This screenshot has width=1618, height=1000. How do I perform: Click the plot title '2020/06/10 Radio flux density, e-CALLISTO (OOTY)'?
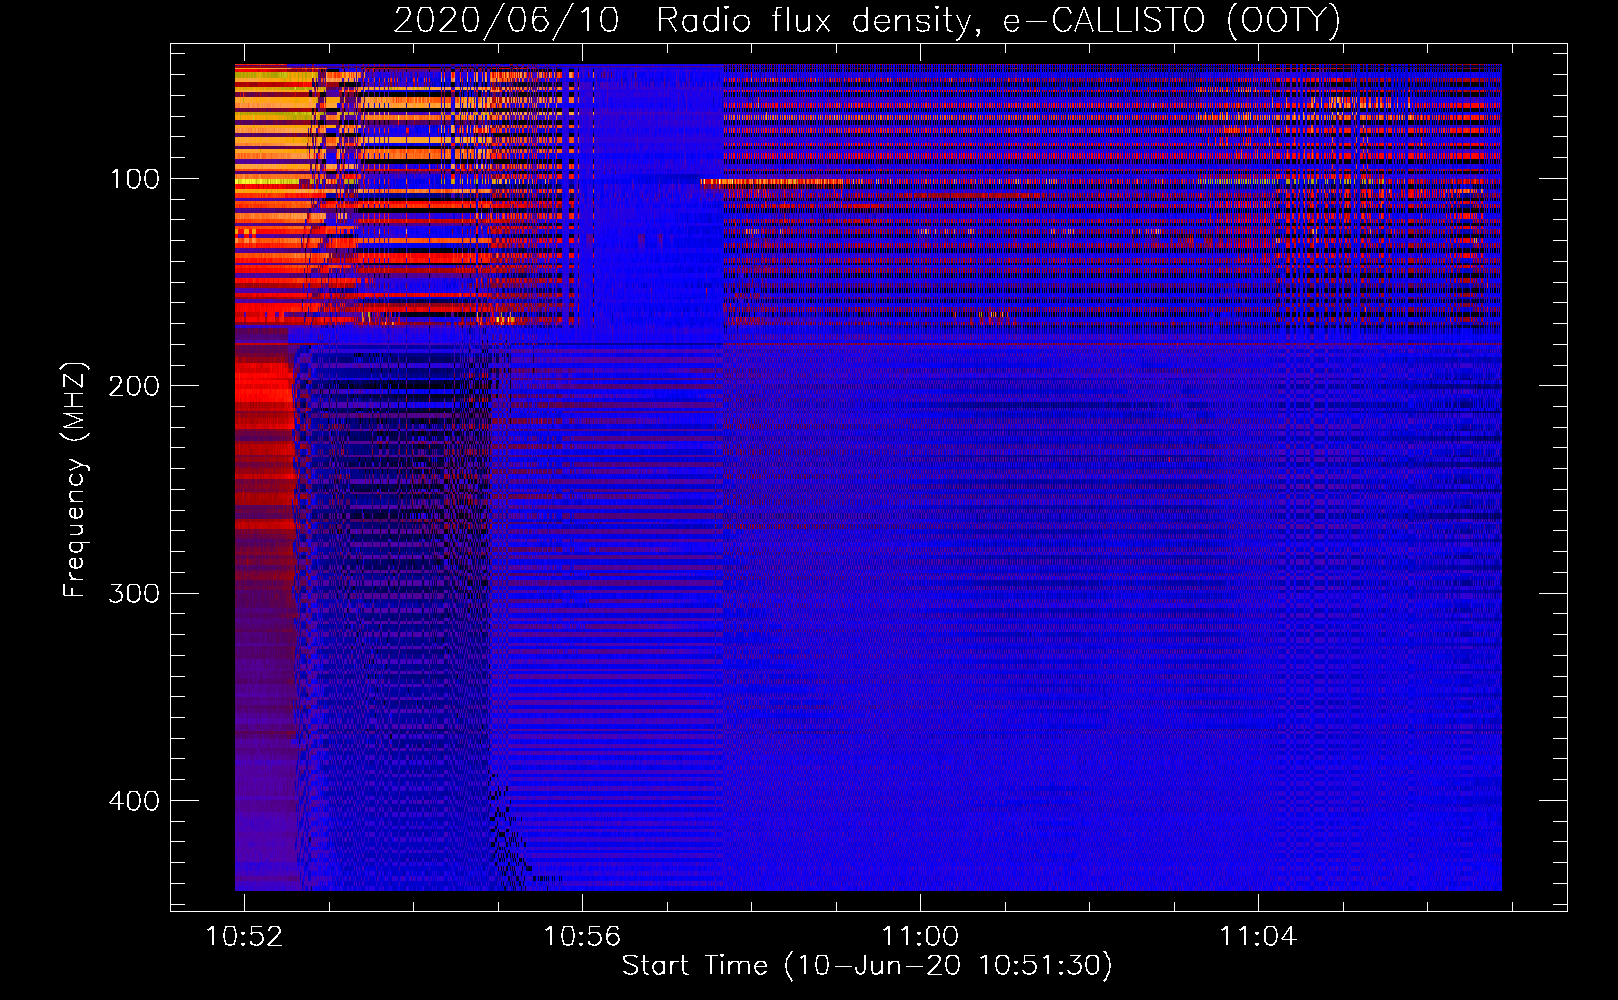point(867,21)
